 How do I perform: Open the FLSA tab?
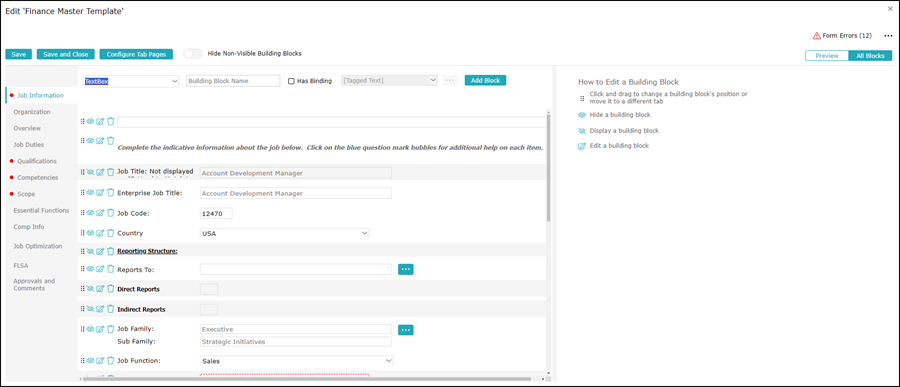click(21, 265)
